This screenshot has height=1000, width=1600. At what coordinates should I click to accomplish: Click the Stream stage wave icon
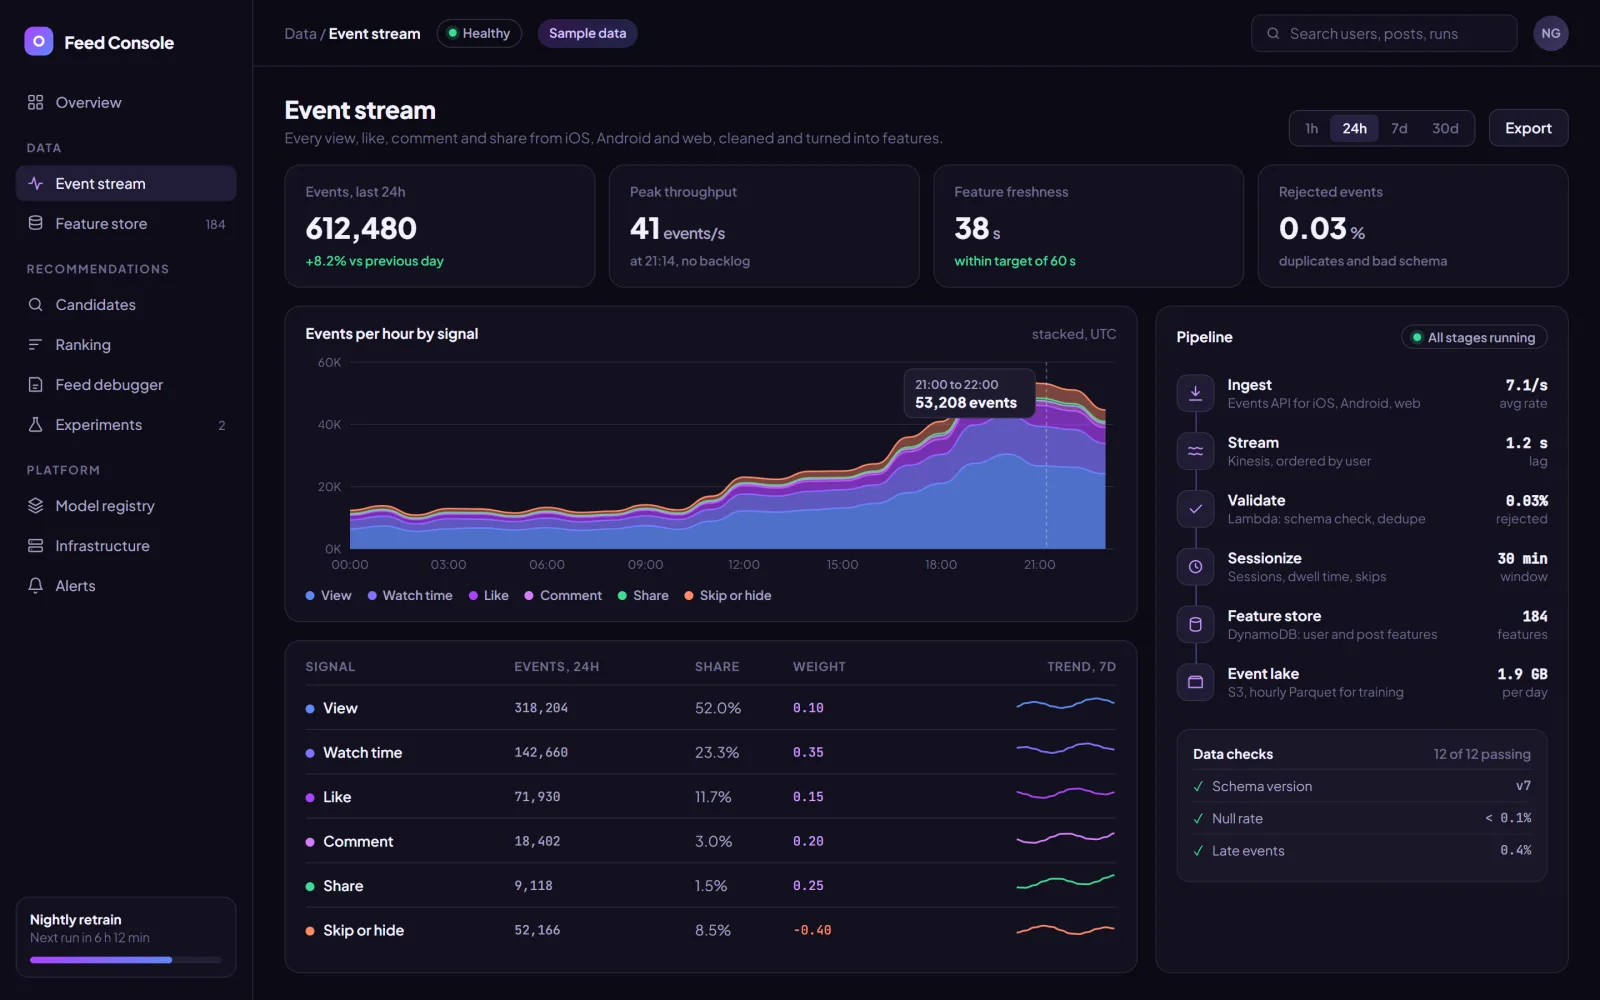1195,451
